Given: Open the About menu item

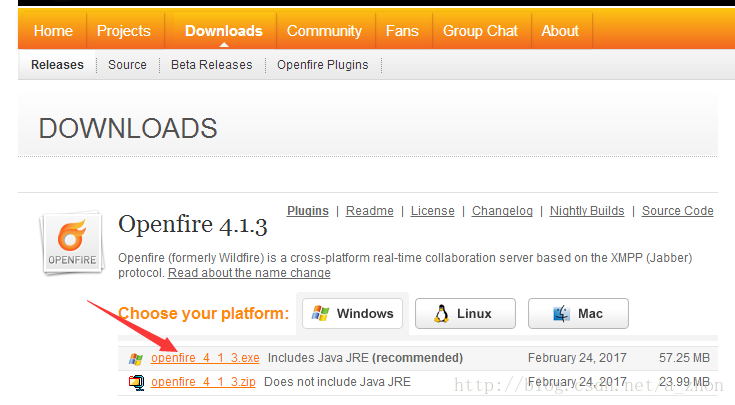Looking at the screenshot, I should point(560,31).
